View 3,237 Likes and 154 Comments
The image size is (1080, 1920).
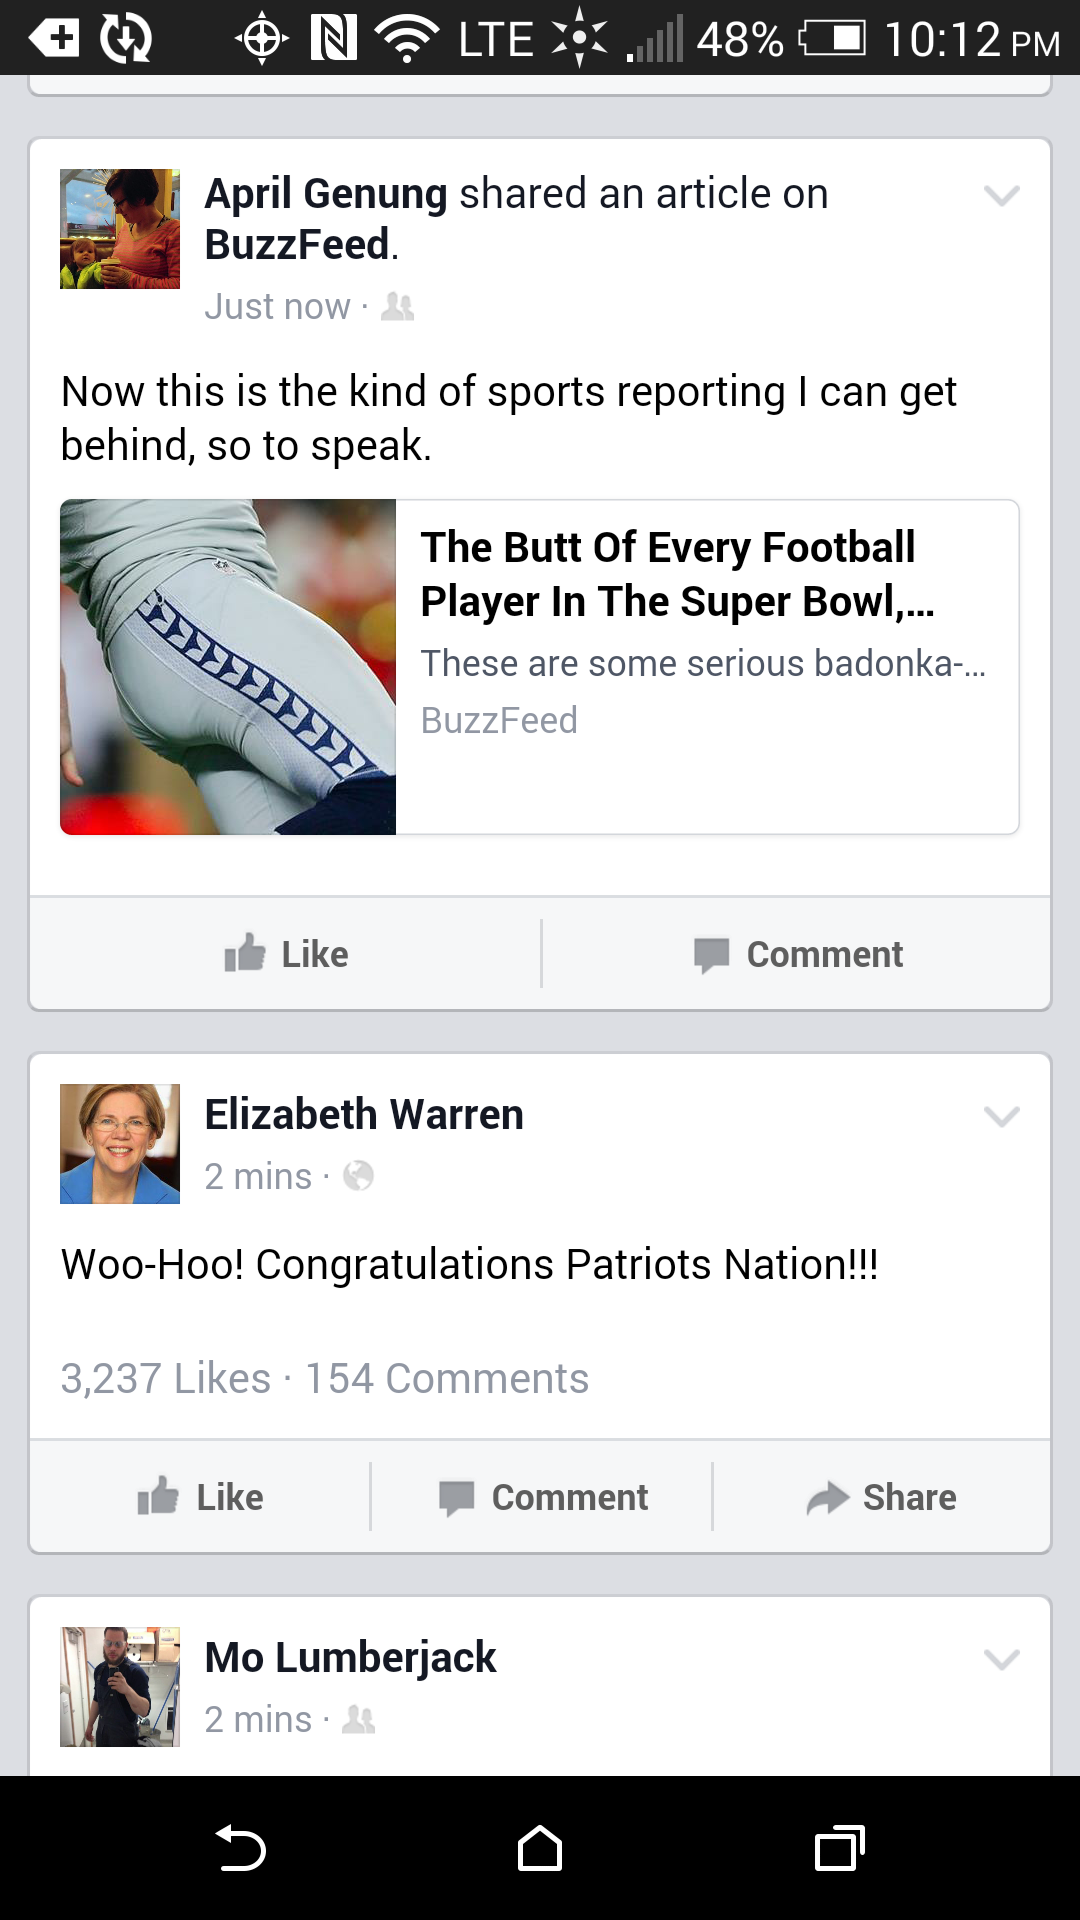point(325,1378)
